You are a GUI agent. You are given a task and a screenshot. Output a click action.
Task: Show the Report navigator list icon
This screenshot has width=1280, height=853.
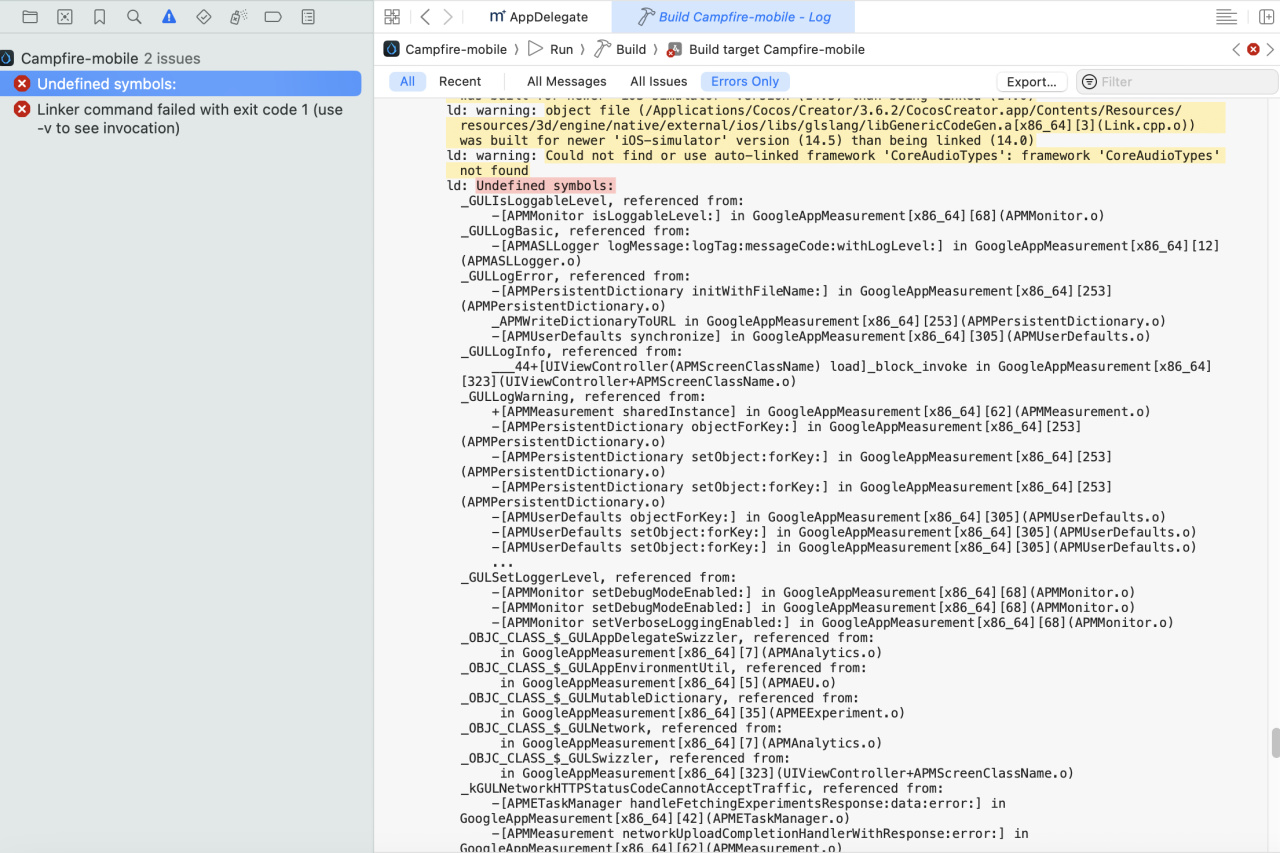click(x=307, y=16)
